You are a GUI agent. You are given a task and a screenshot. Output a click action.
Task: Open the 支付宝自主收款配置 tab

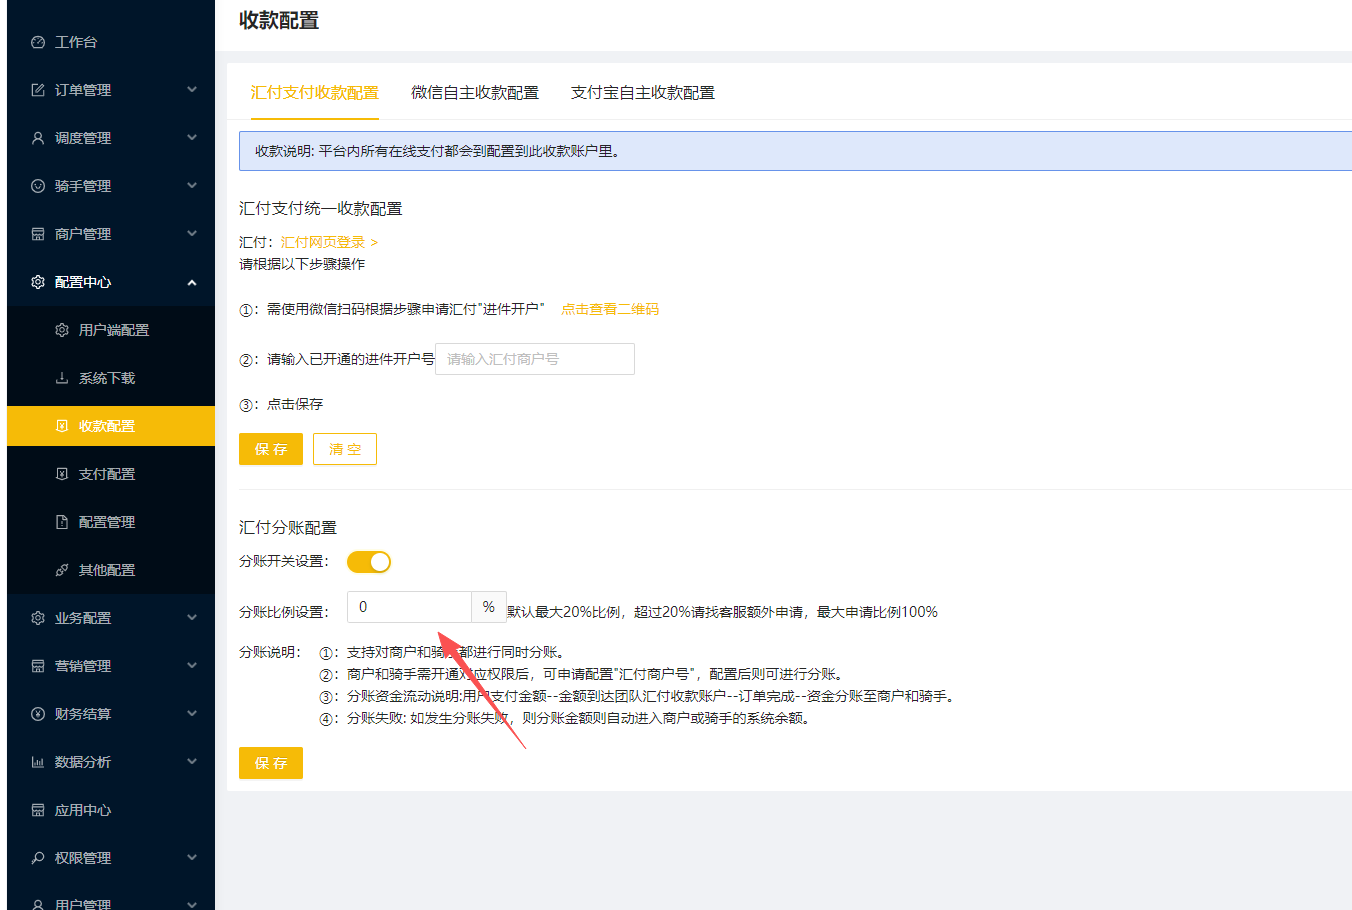[641, 92]
